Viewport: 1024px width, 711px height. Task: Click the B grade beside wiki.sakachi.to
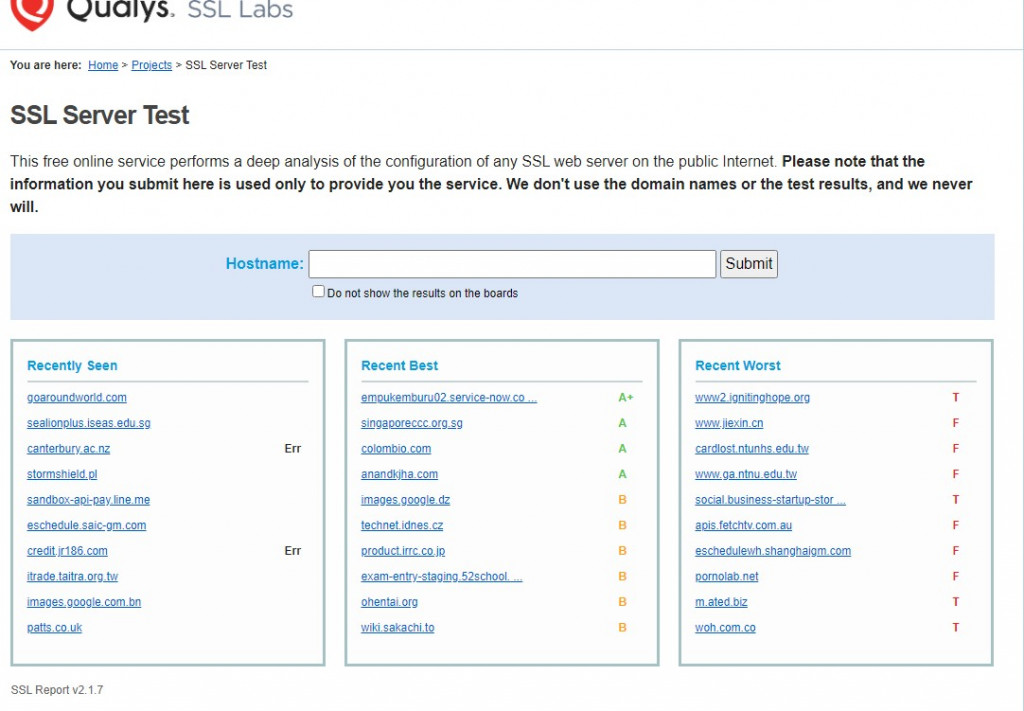tap(622, 627)
